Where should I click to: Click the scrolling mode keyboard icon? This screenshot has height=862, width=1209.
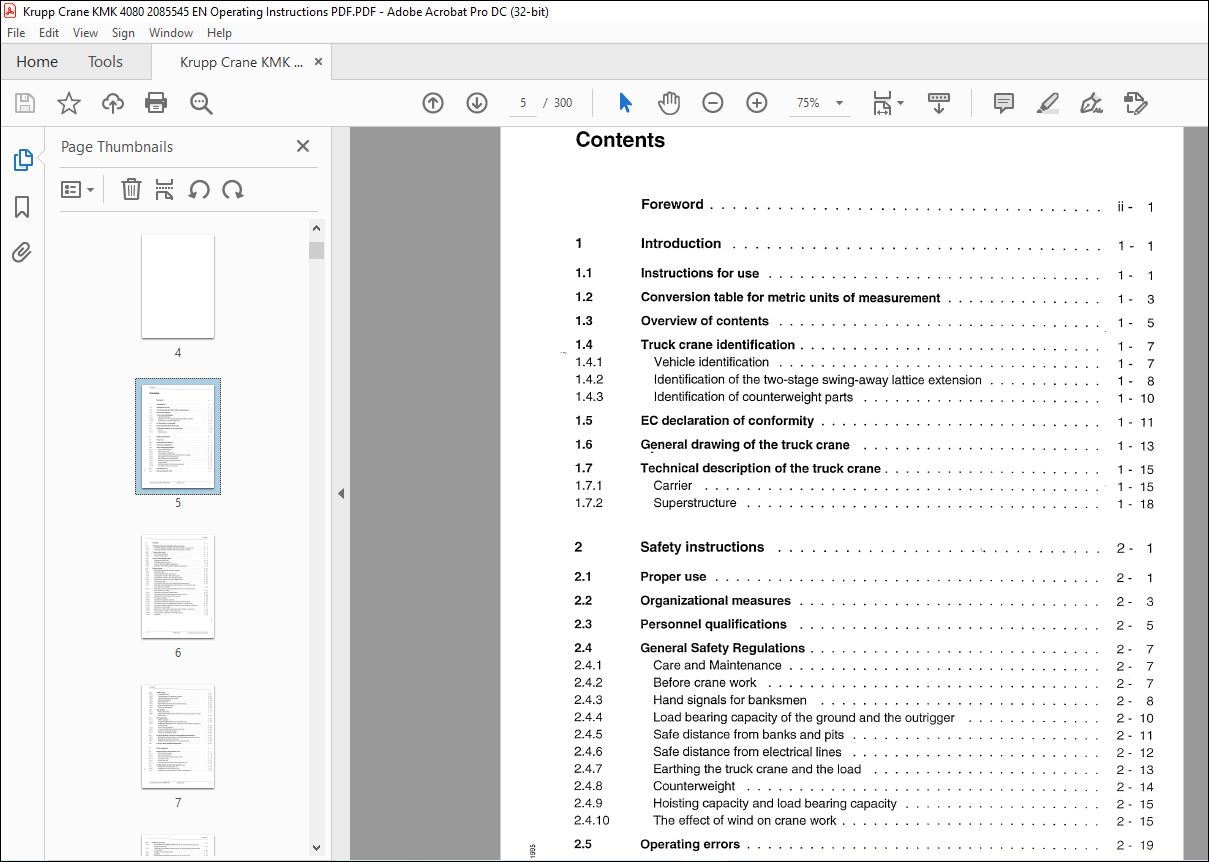[x=939, y=103]
